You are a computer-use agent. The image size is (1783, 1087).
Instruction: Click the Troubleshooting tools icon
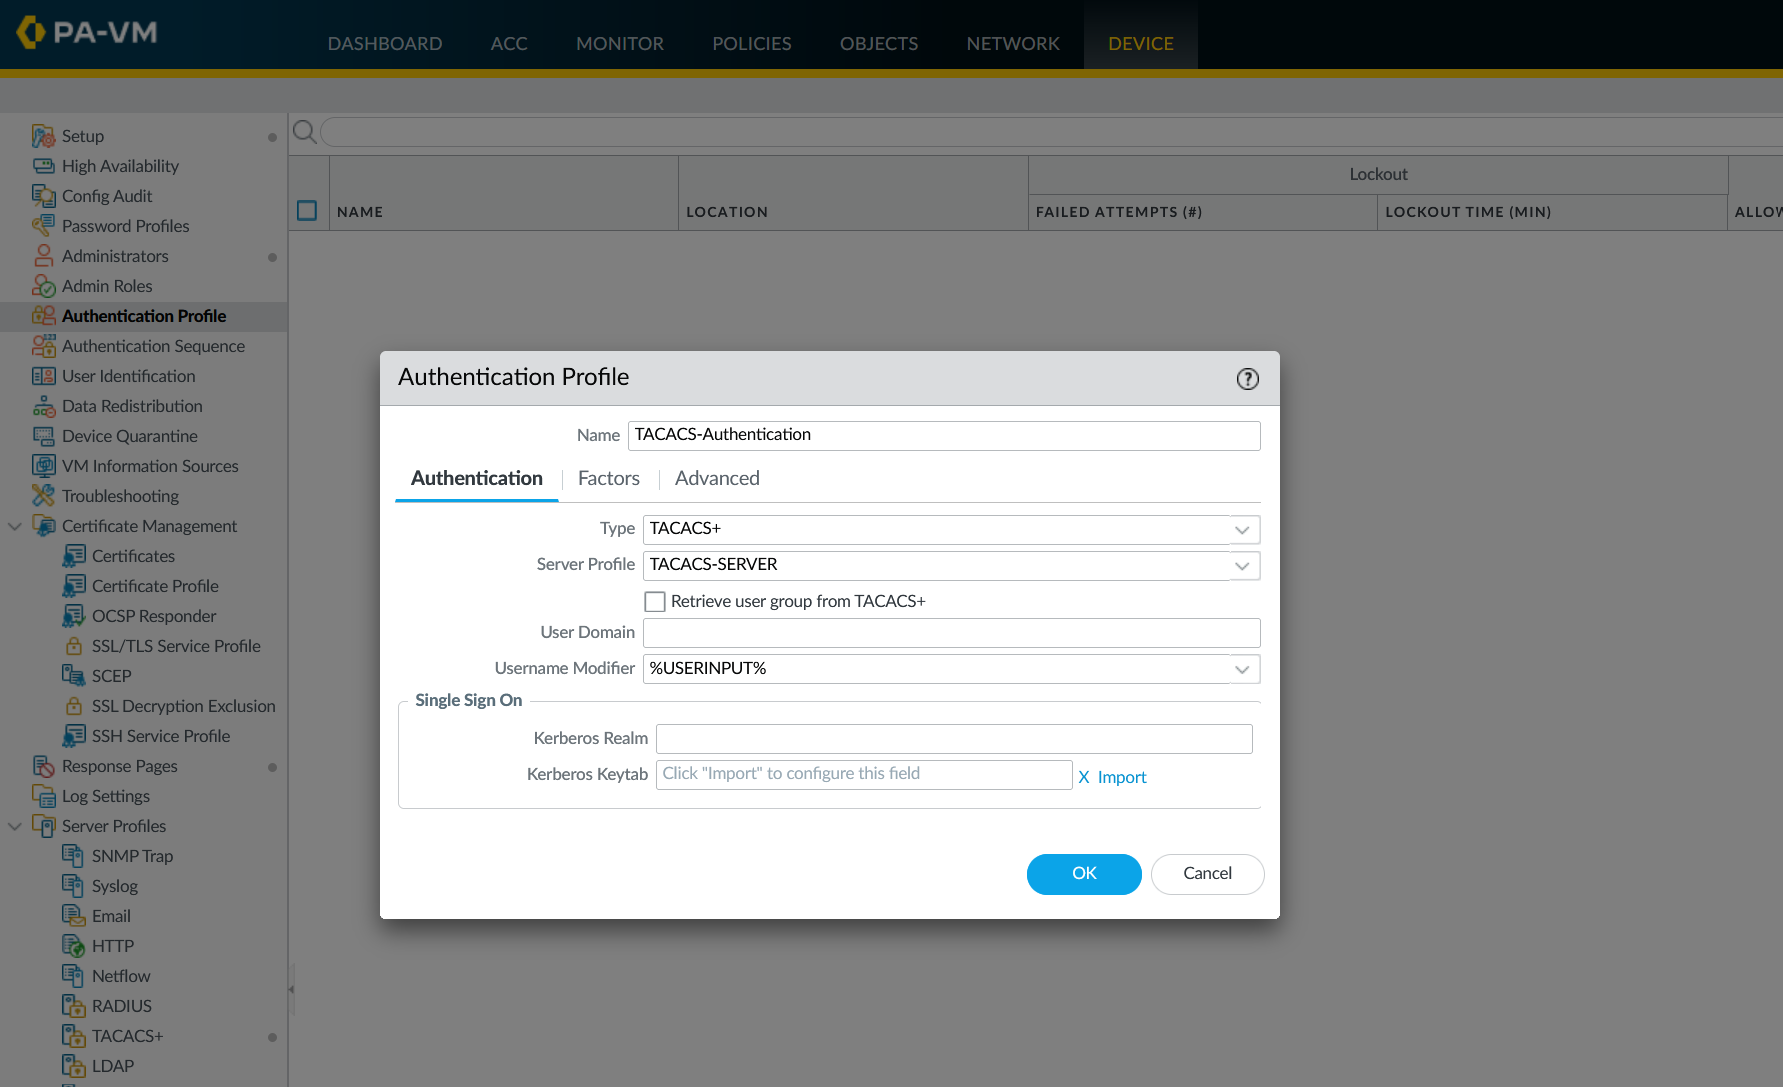(x=43, y=496)
